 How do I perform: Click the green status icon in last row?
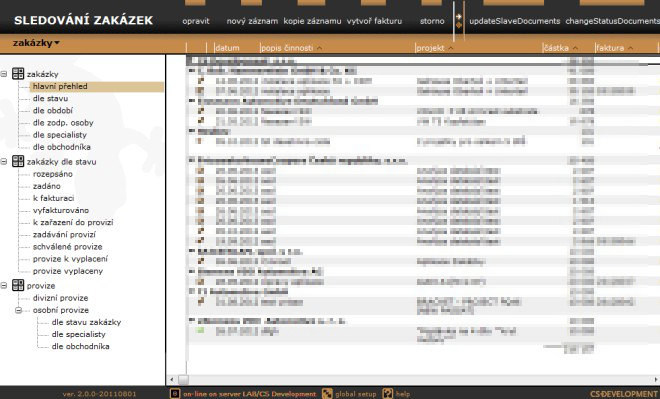point(200,330)
